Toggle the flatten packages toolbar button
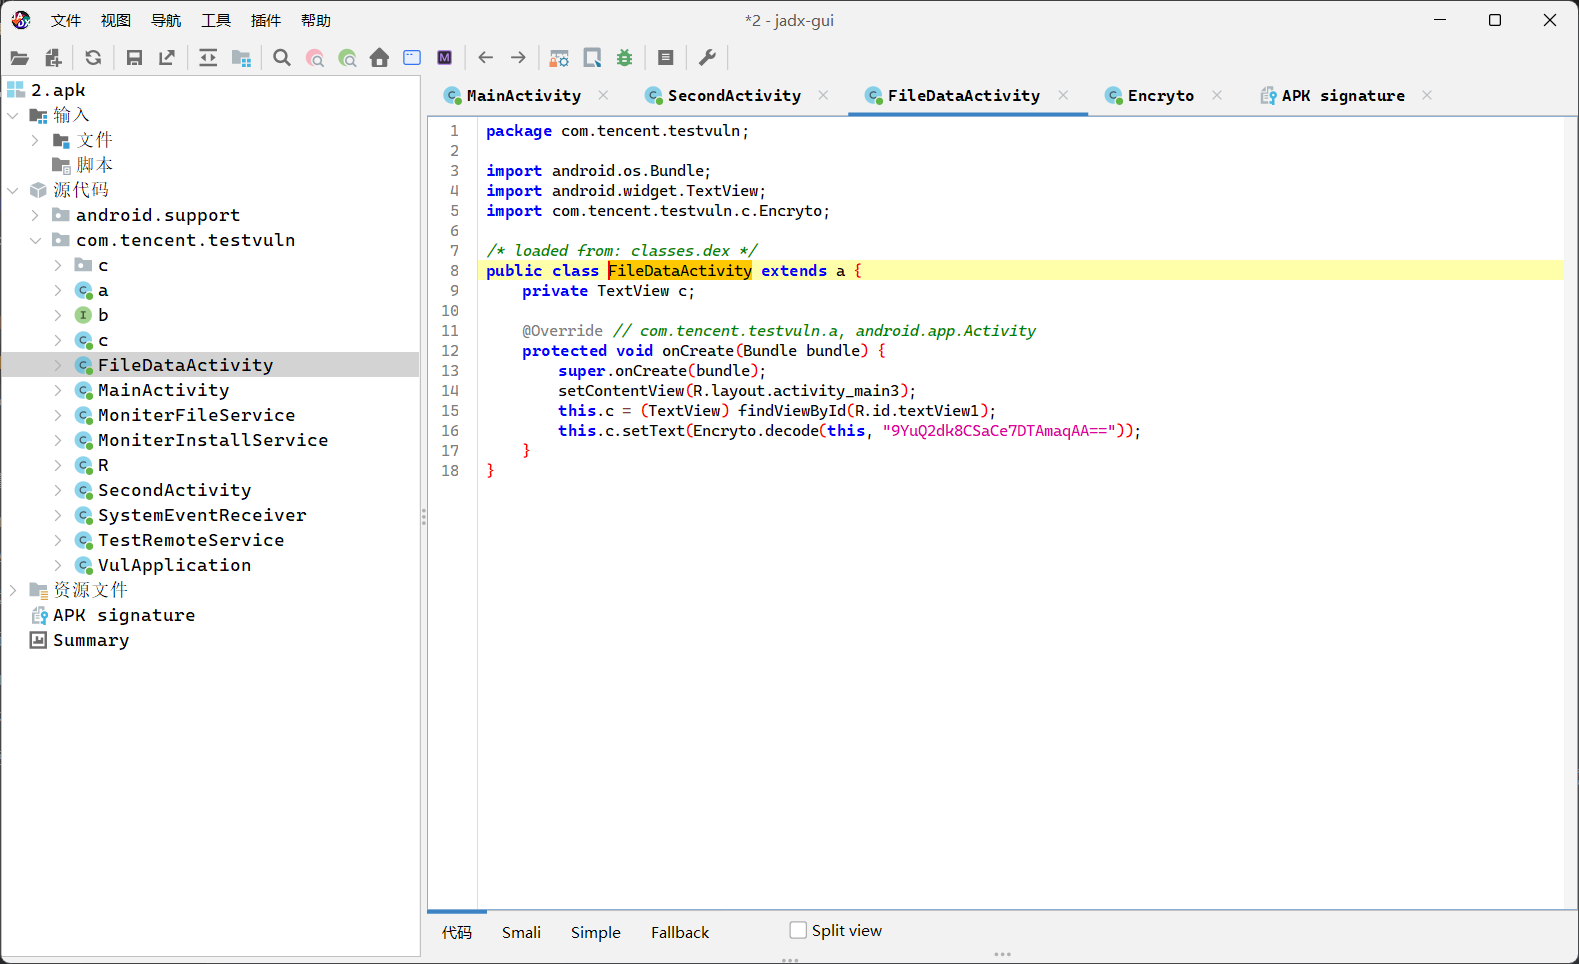 pos(241,58)
